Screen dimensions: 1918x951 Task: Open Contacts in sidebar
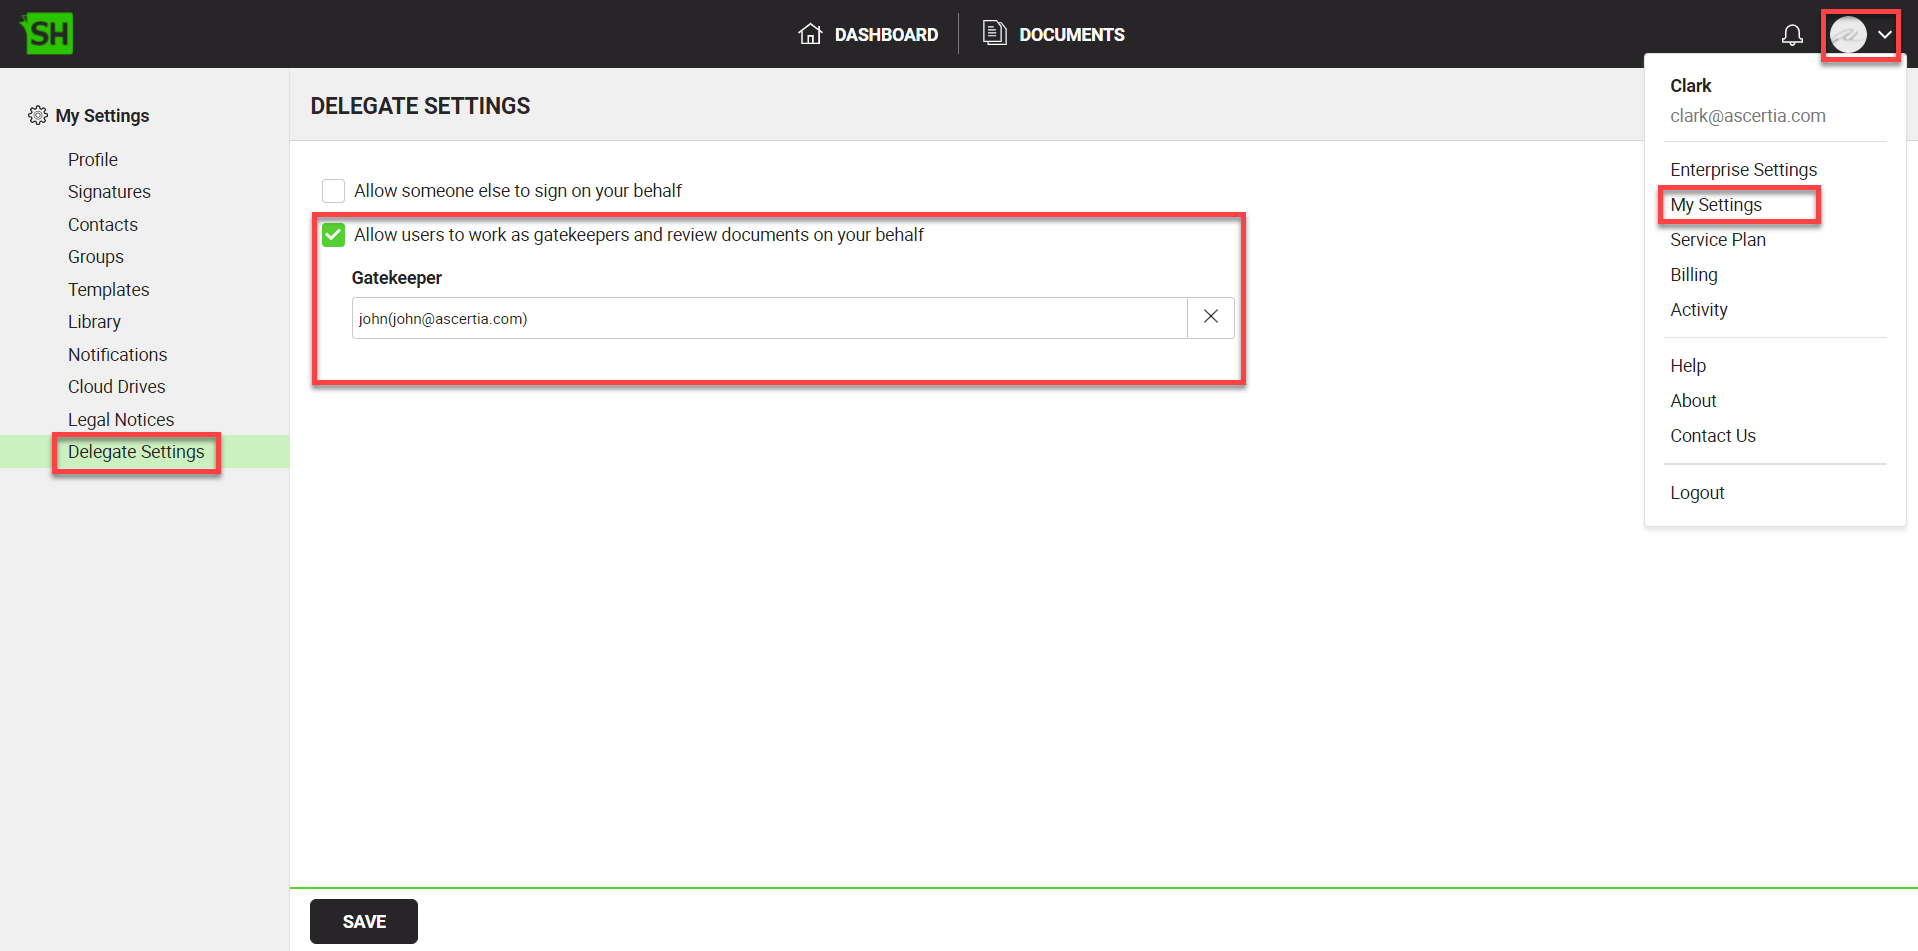103,225
